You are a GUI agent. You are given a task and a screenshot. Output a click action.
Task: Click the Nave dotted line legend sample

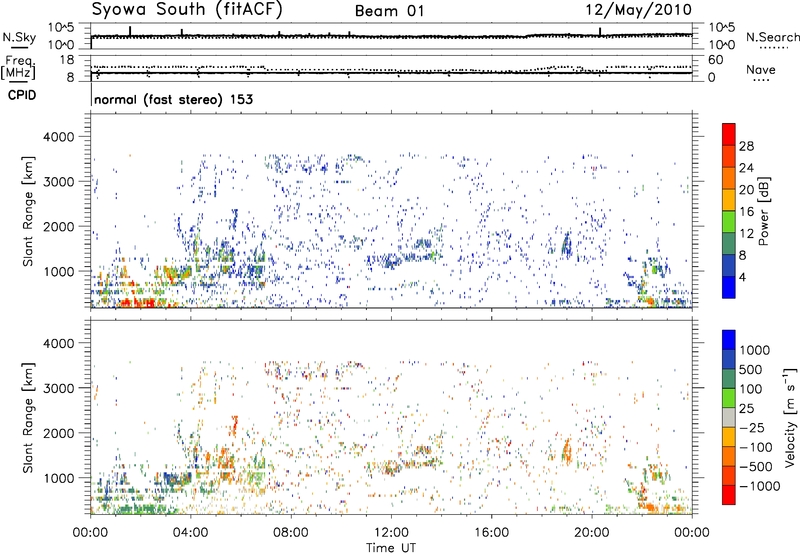(x=761, y=81)
